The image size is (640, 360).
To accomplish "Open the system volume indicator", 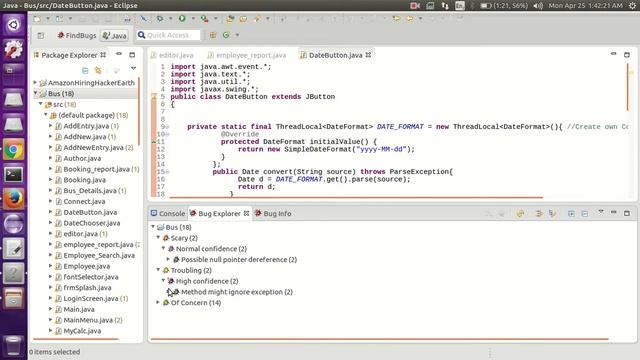I will (538, 5).
